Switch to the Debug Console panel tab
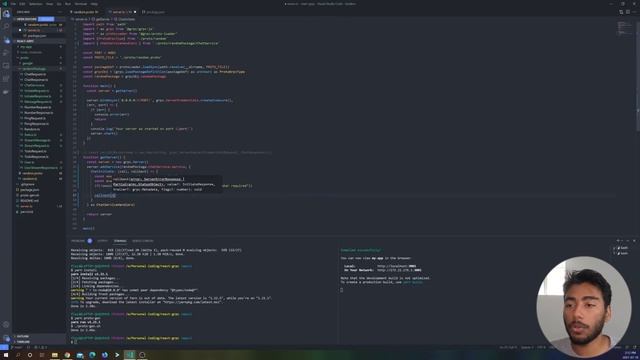The width and height of the screenshot is (640, 360). pyautogui.click(x=142, y=241)
